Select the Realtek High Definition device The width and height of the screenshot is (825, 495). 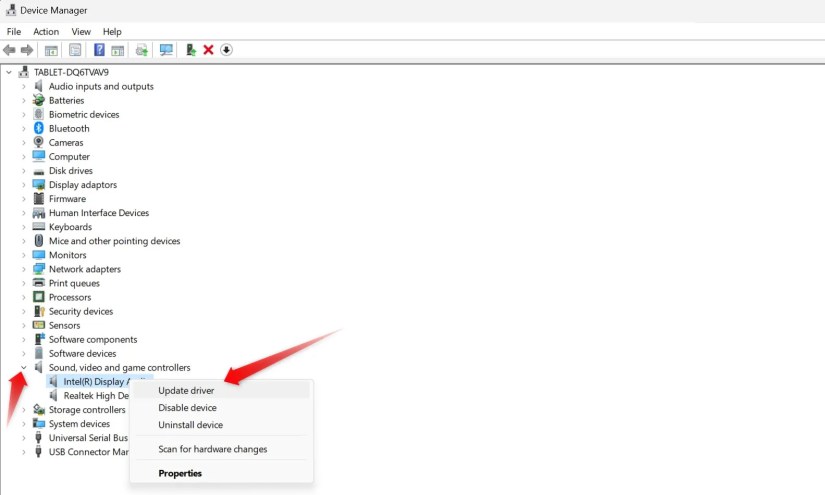click(96, 395)
